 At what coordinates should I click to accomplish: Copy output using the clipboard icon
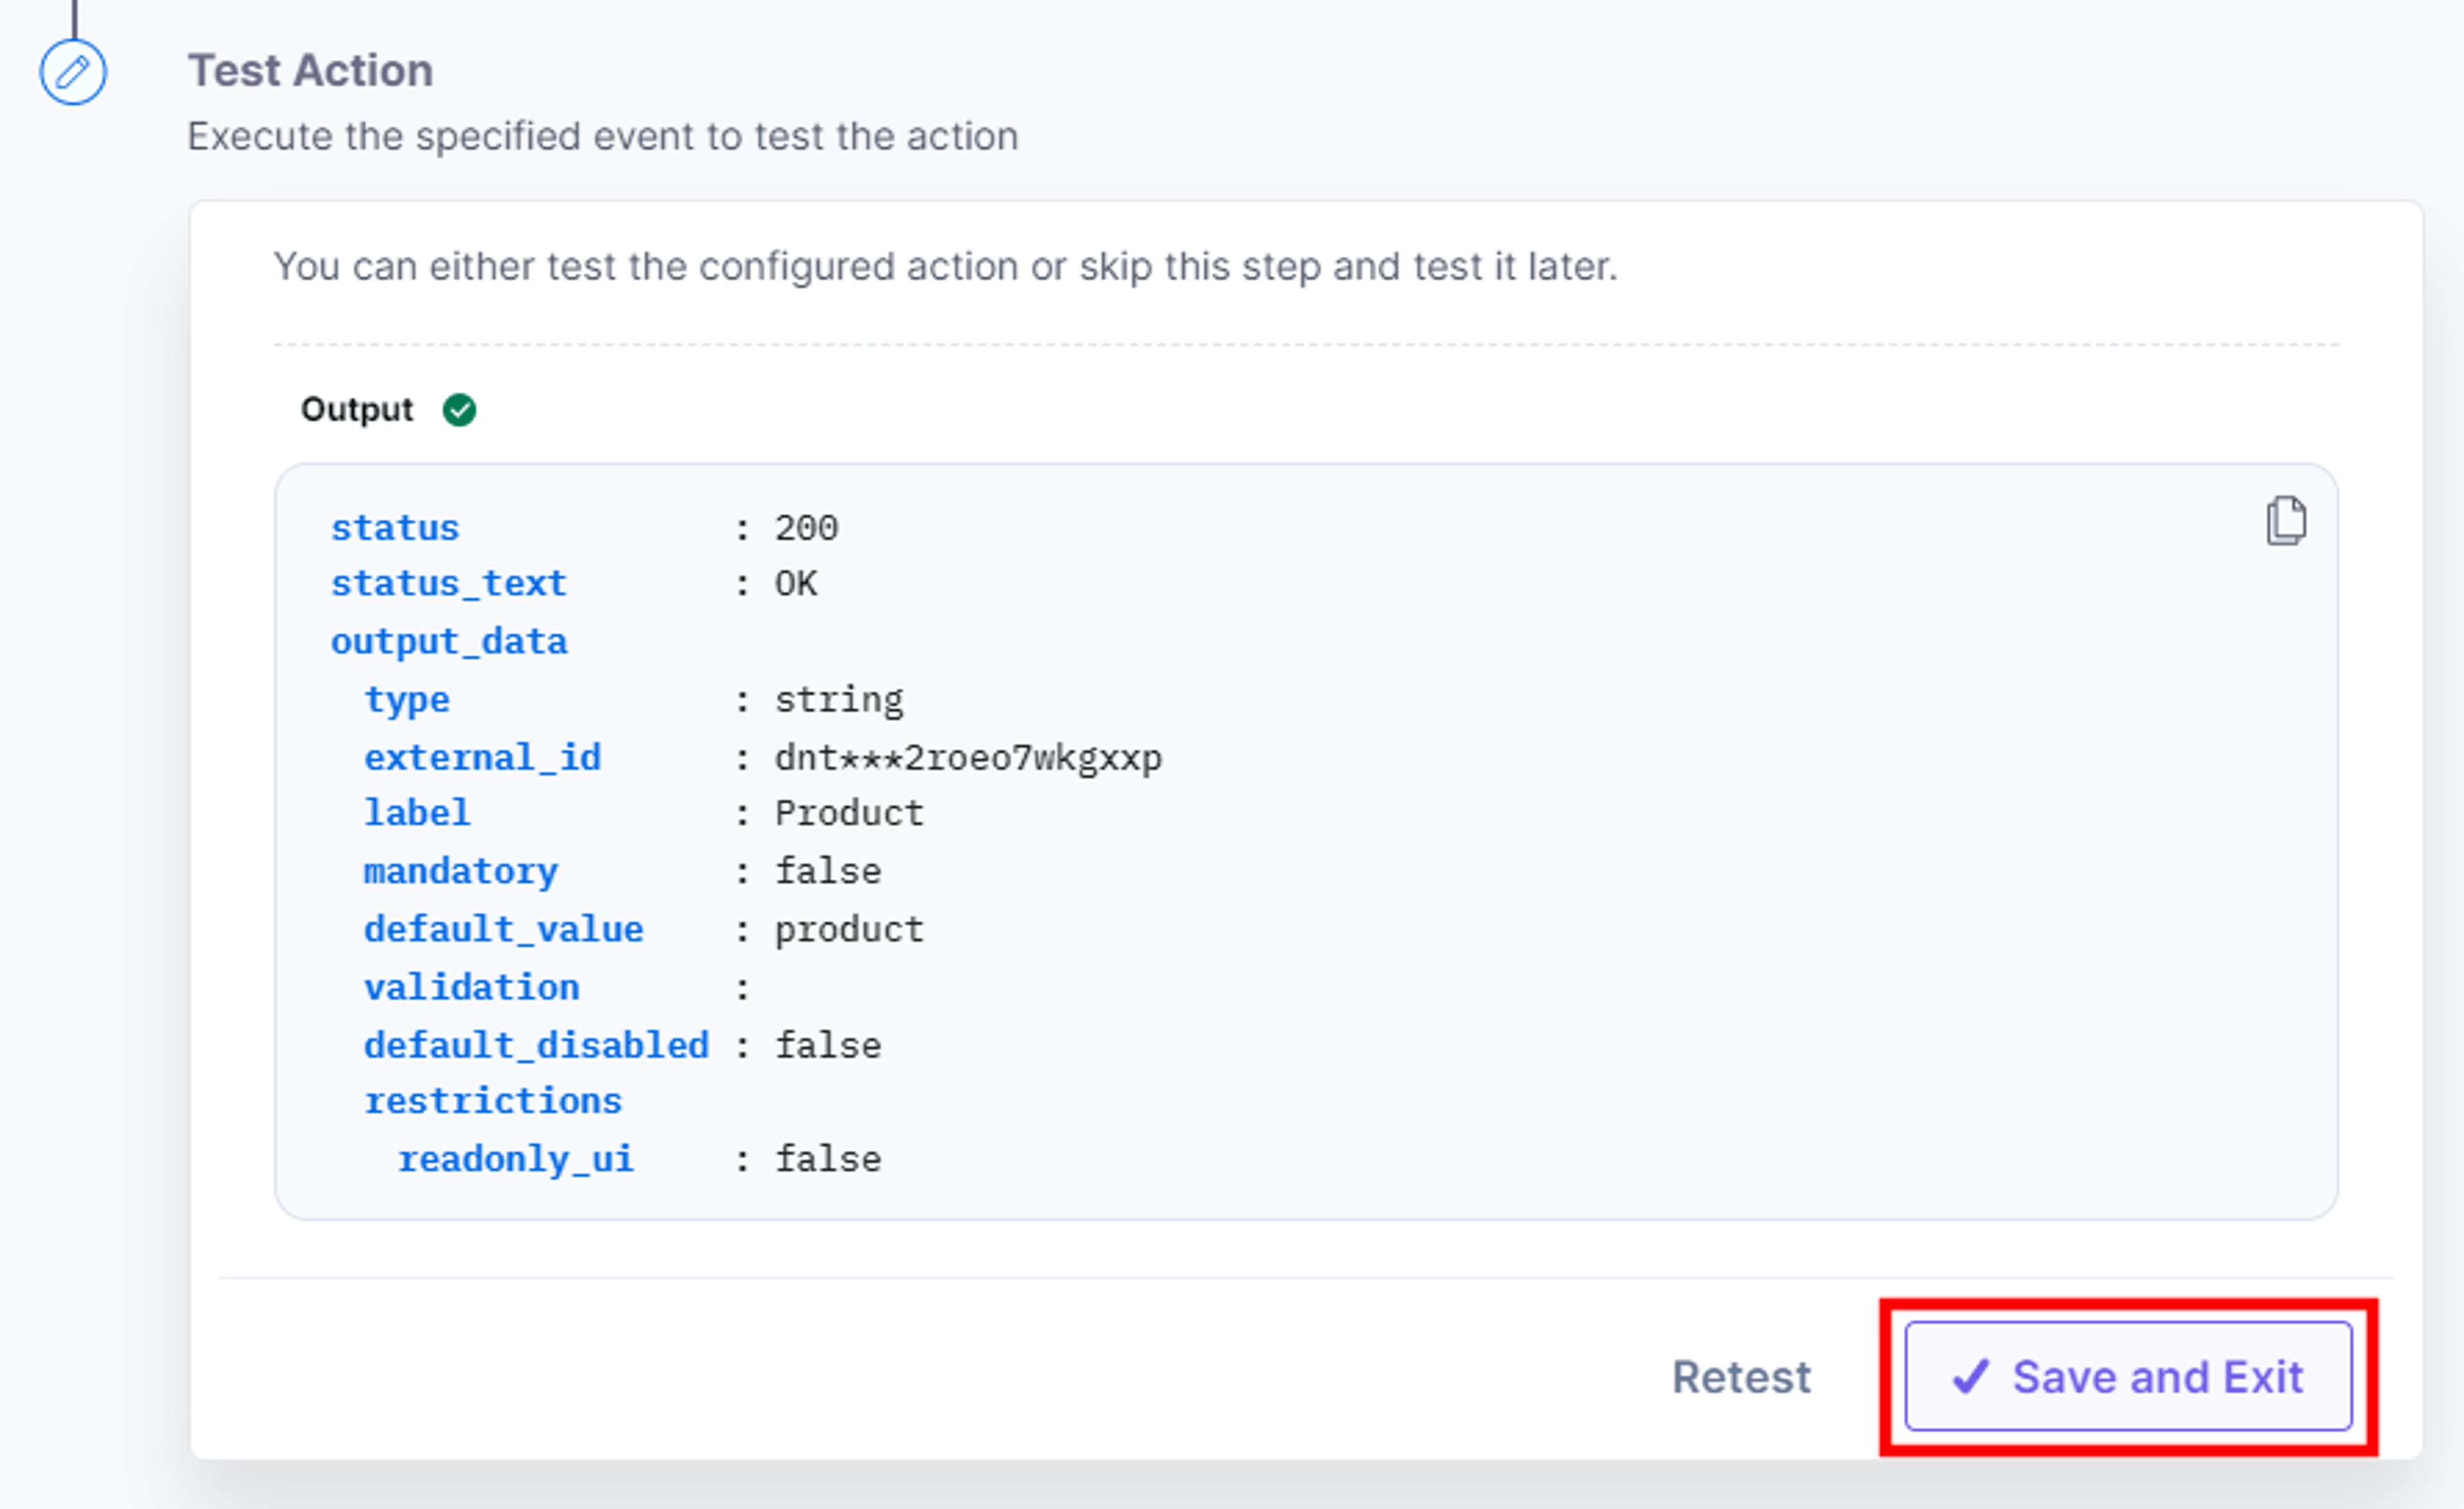(2286, 520)
